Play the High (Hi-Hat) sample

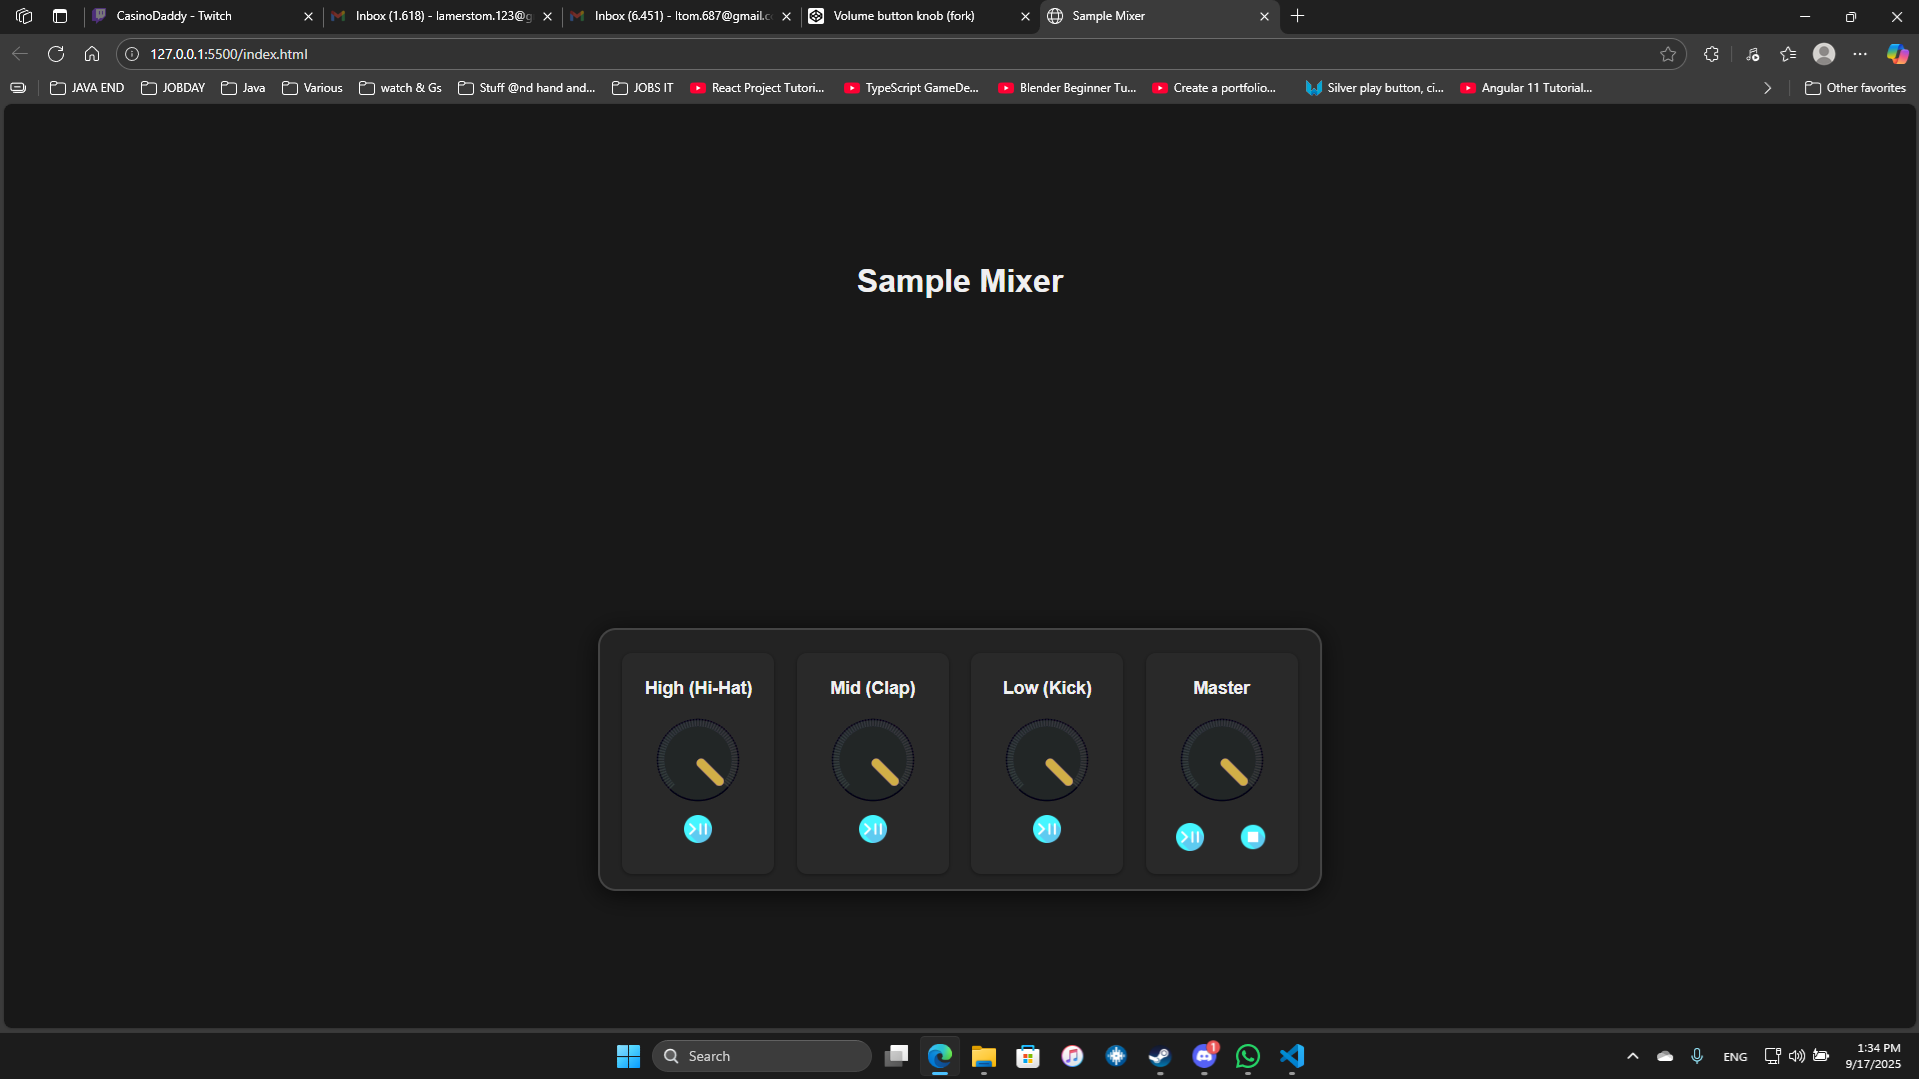click(698, 828)
